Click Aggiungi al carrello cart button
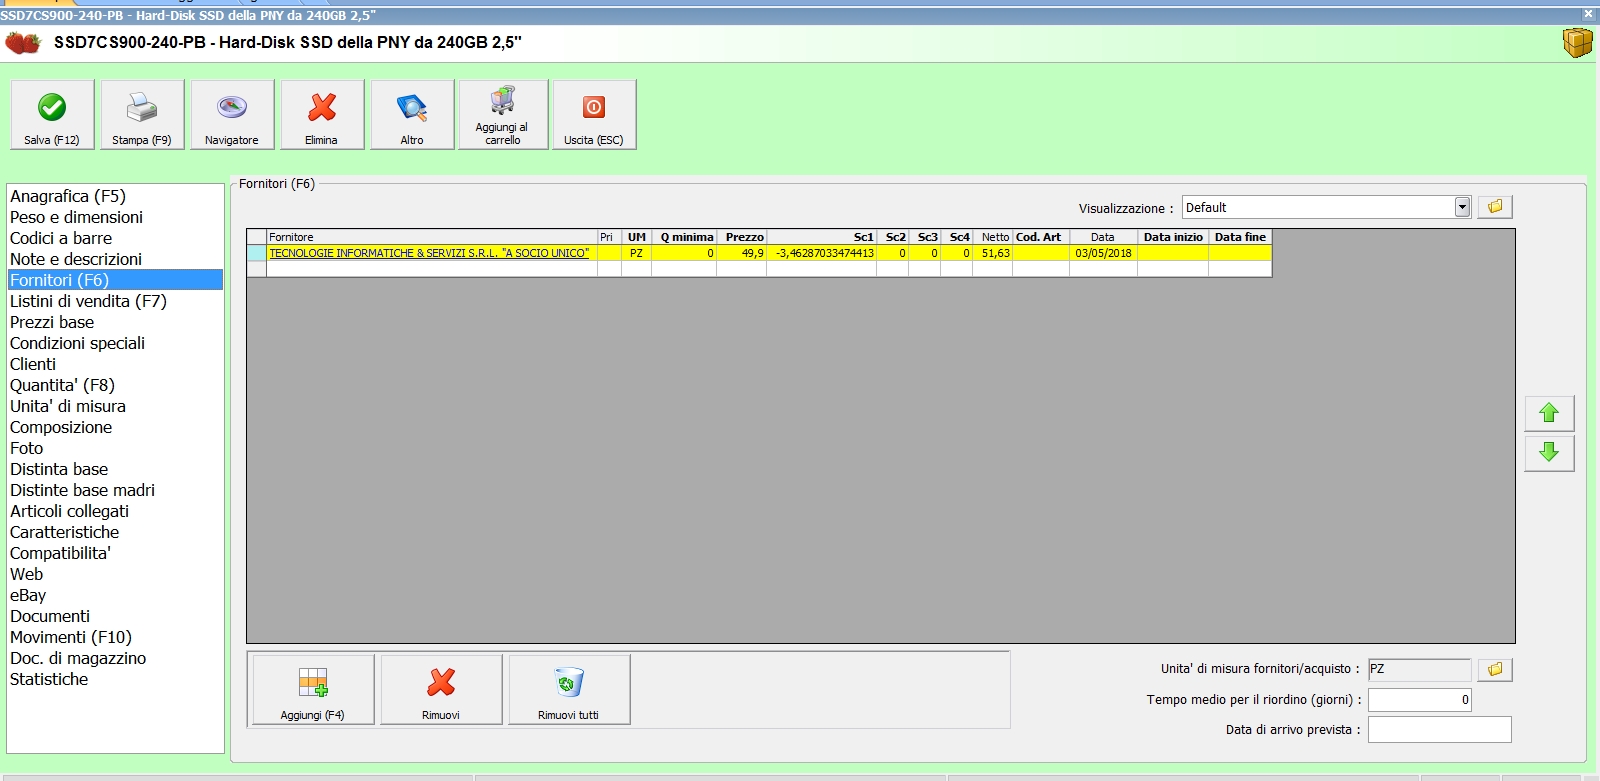Viewport: 1600px width, 781px height. (x=502, y=115)
